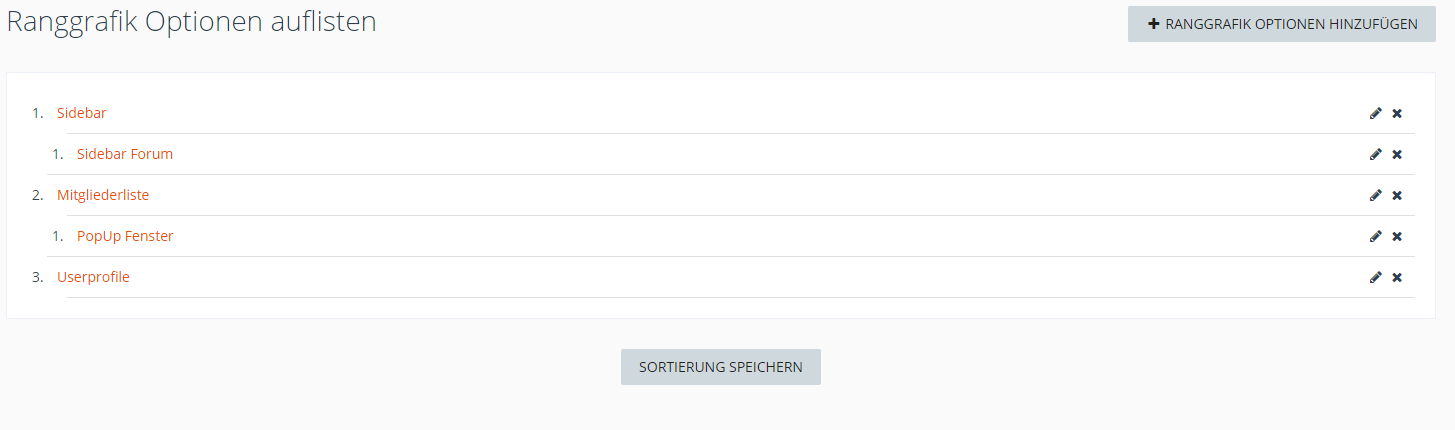Delete the Sidebar entry

coord(1397,113)
